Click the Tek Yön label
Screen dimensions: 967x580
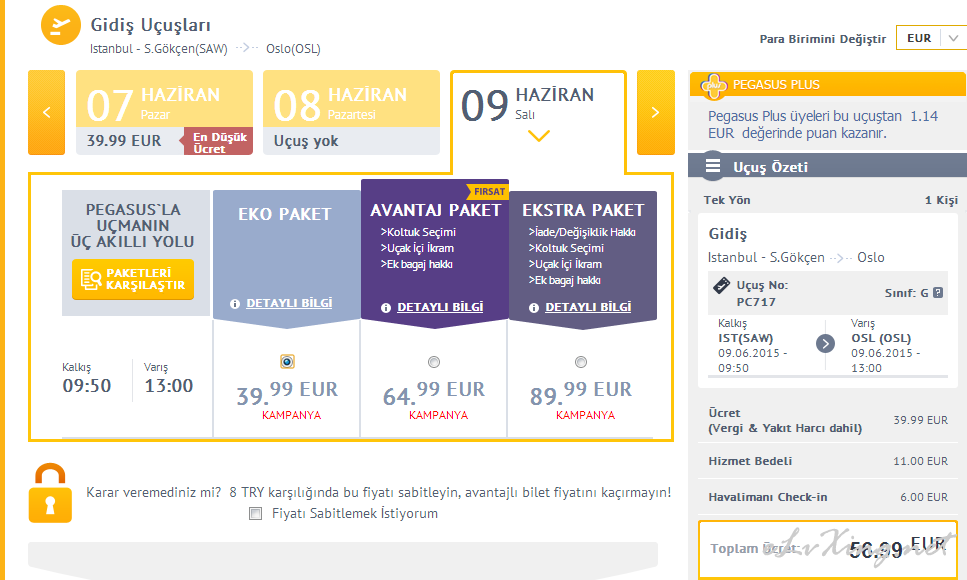727,200
